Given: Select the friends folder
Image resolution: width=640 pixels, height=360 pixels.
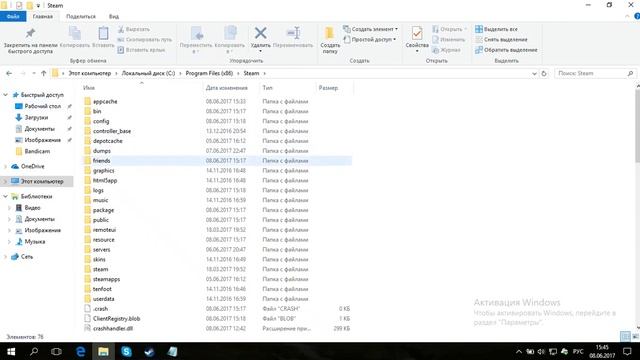Looking at the screenshot, I should 101,161.
